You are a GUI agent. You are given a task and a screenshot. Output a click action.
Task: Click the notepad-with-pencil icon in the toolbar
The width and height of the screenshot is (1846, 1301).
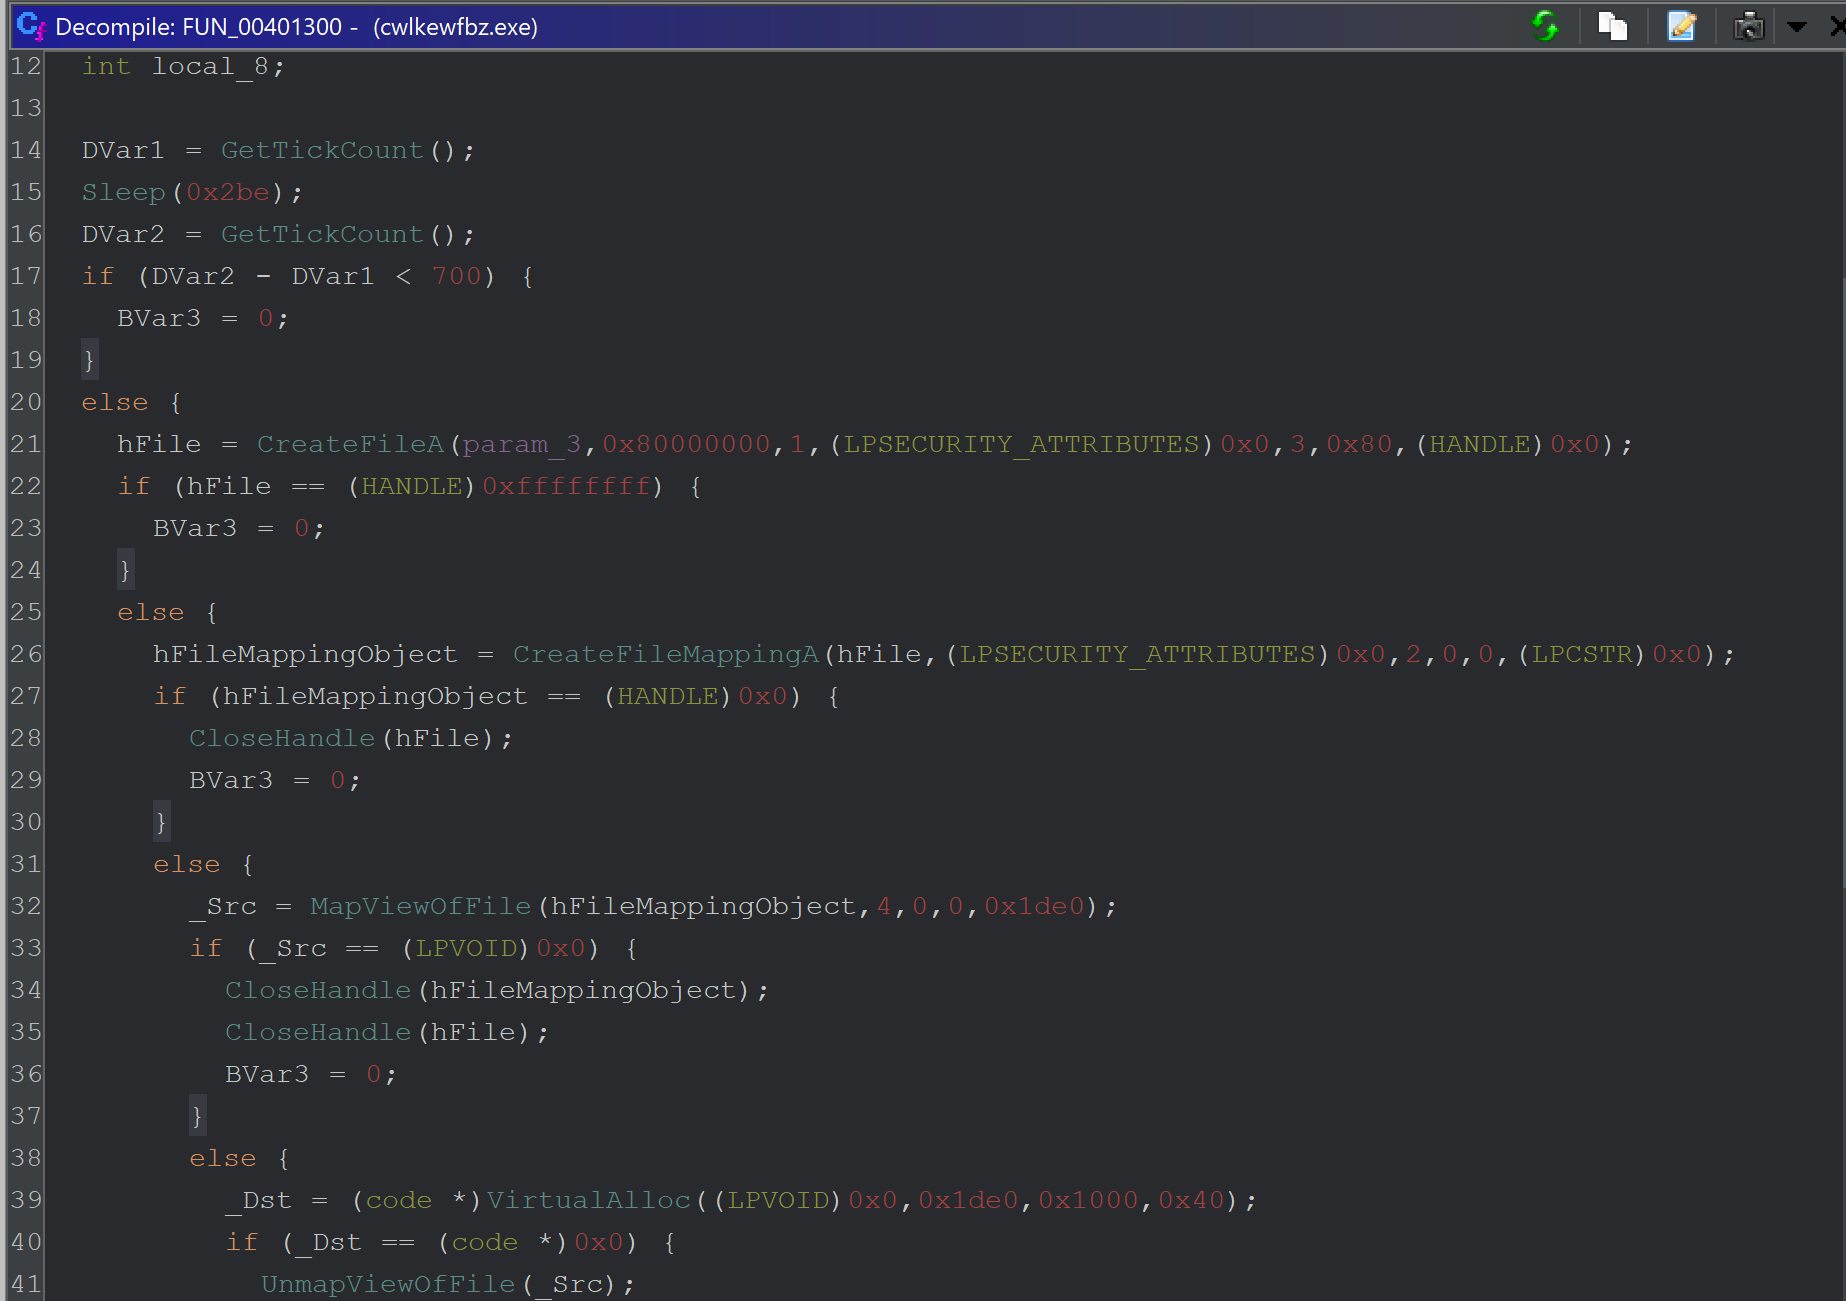click(1682, 26)
